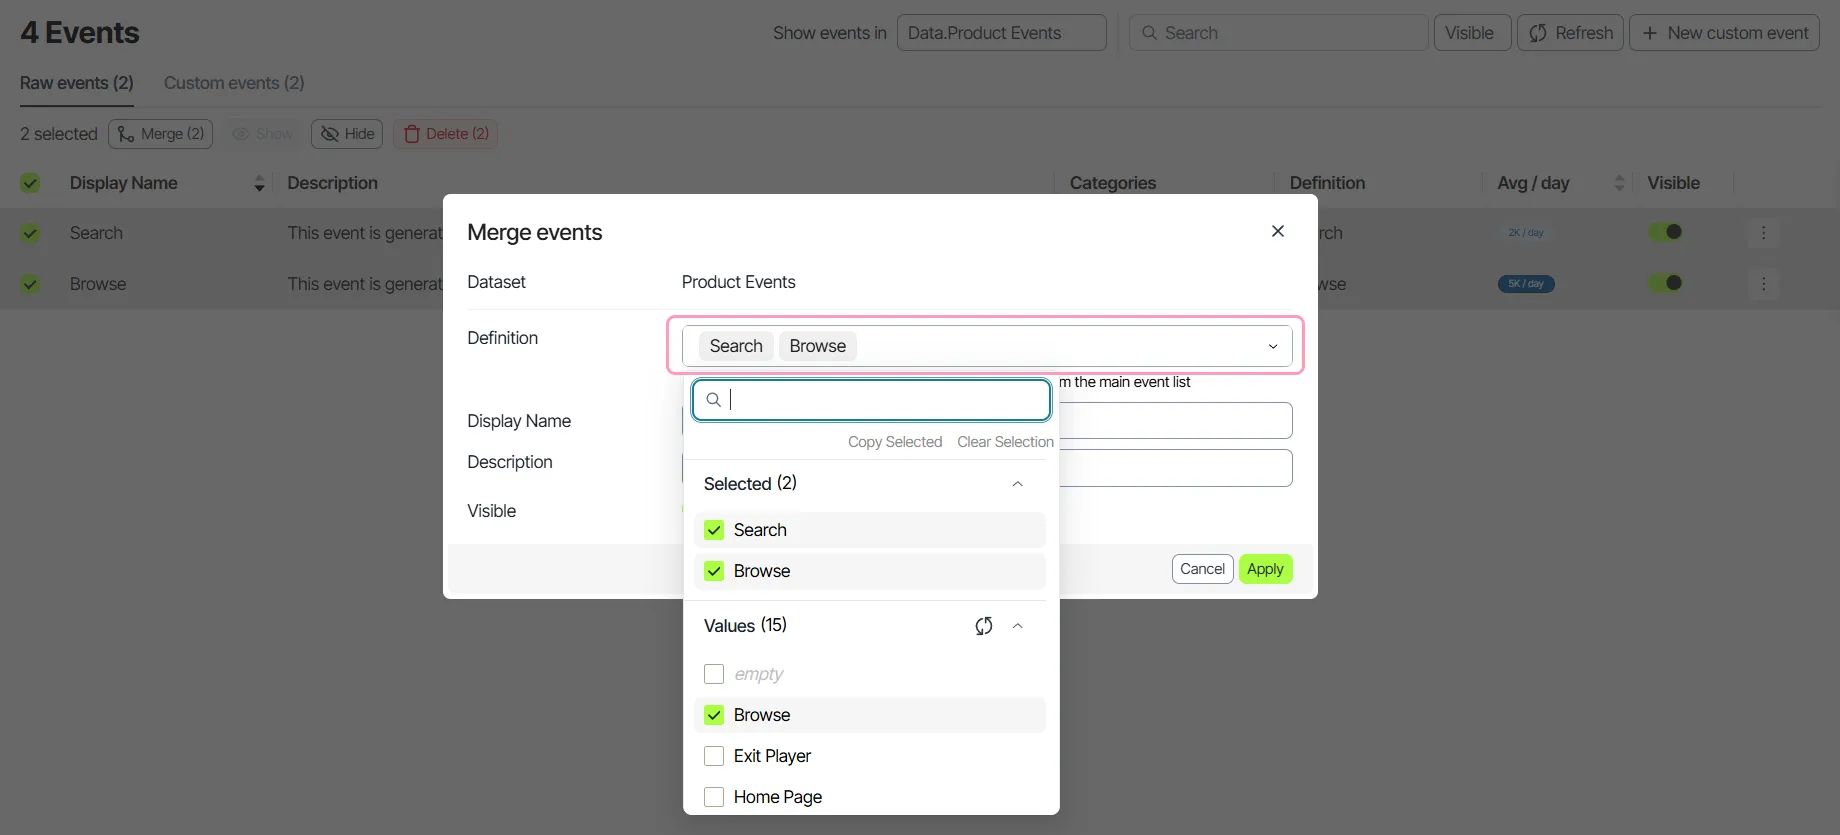Click Clear Selection link
1840x835 pixels.
(x=1005, y=442)
